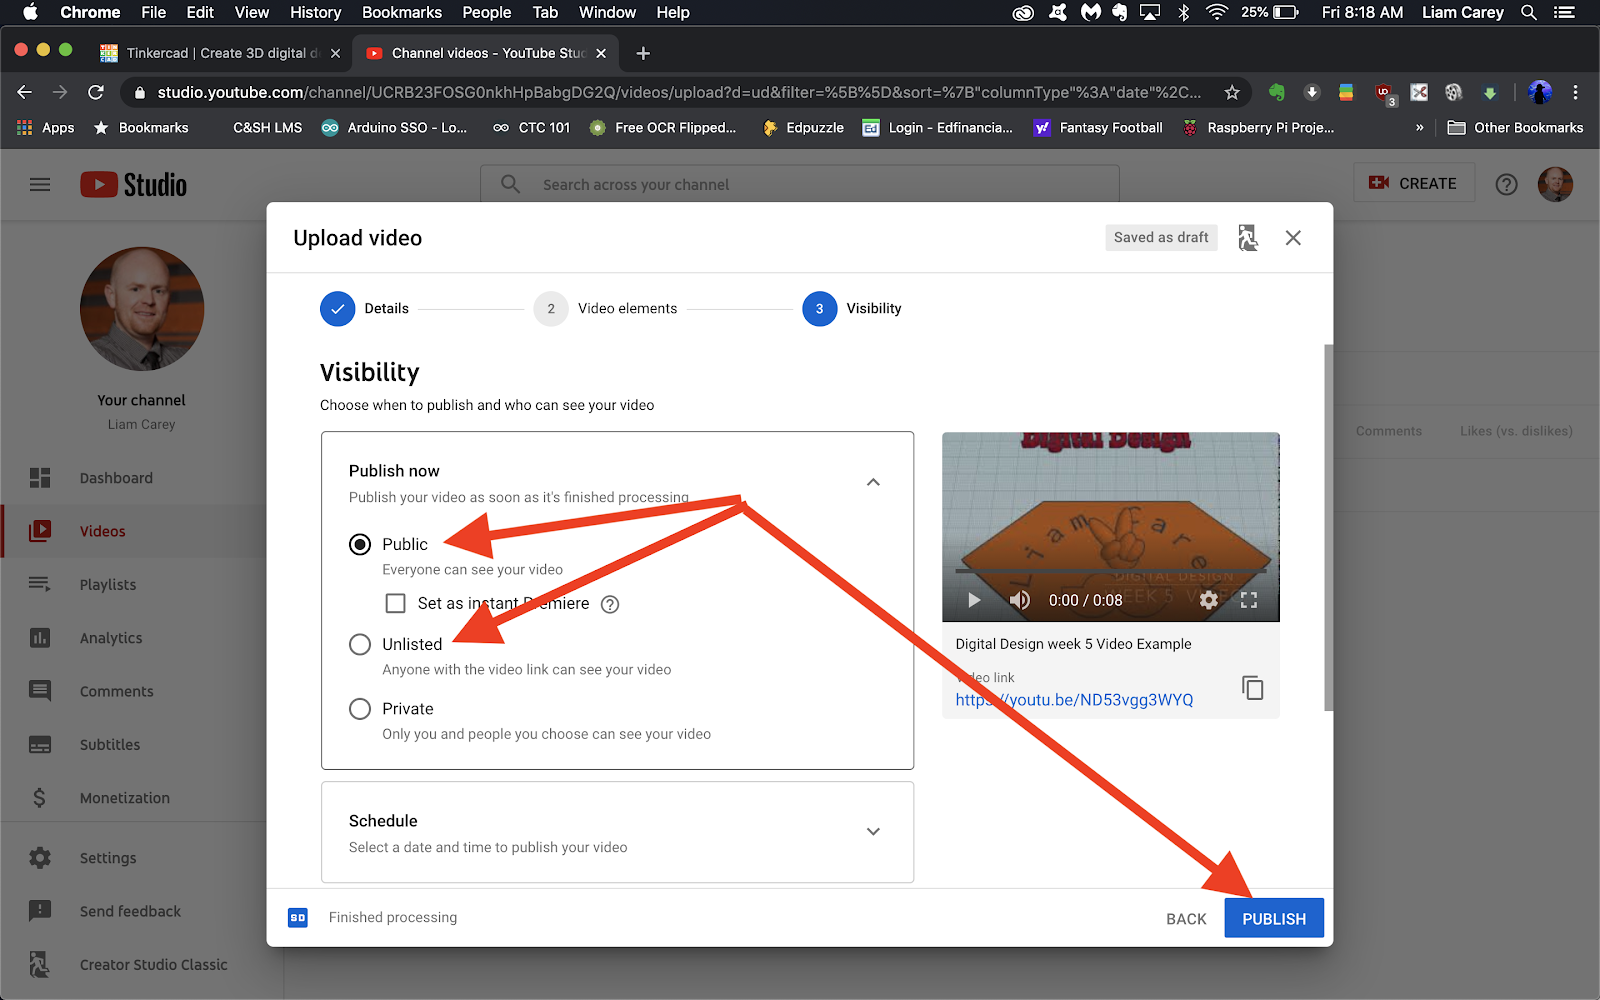This screenshot has width=1600, height=1000.
Task: Toggle fullscreen on video preview
Action: 1249,600
